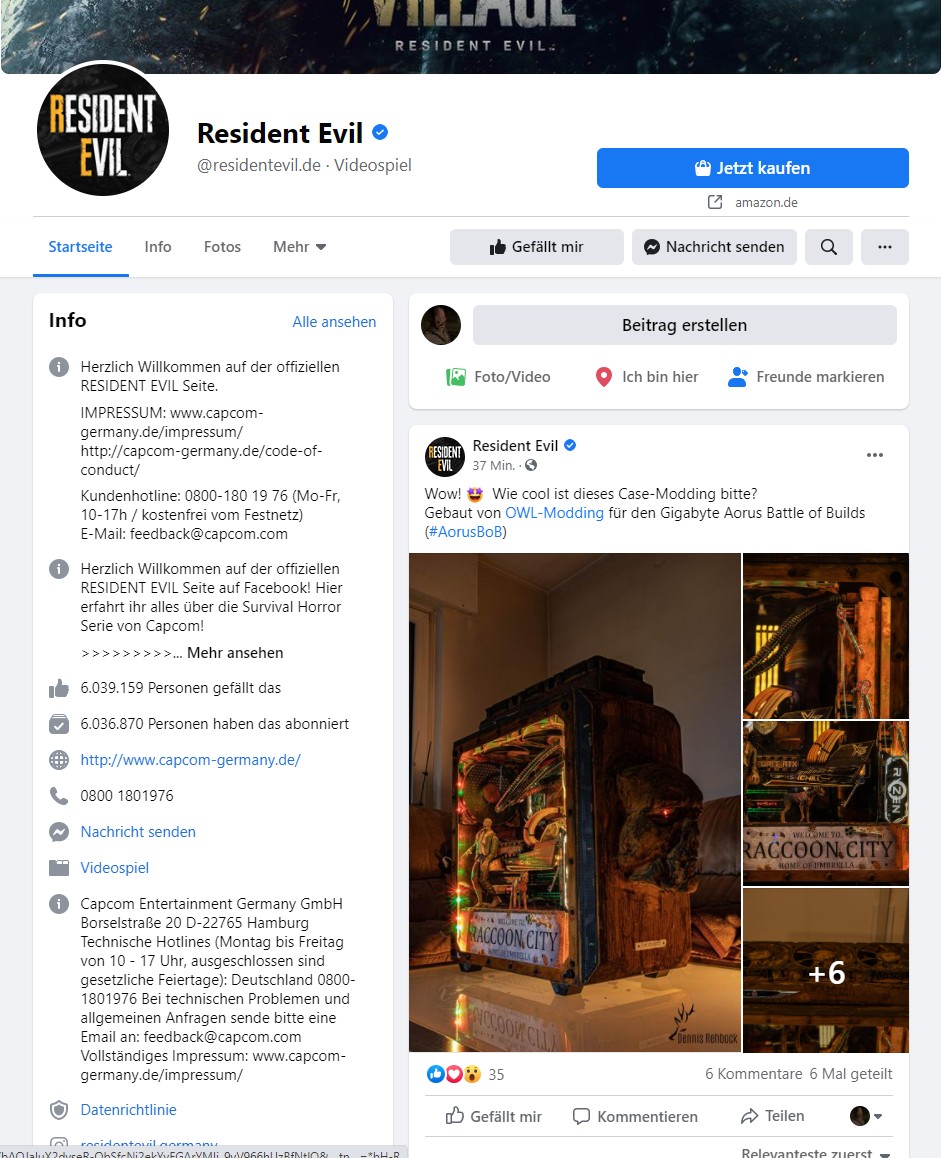Click the search magnifier icon button
Viewport: 941px width, 1158px height.
pyautogui.click(x=829, y=247)
